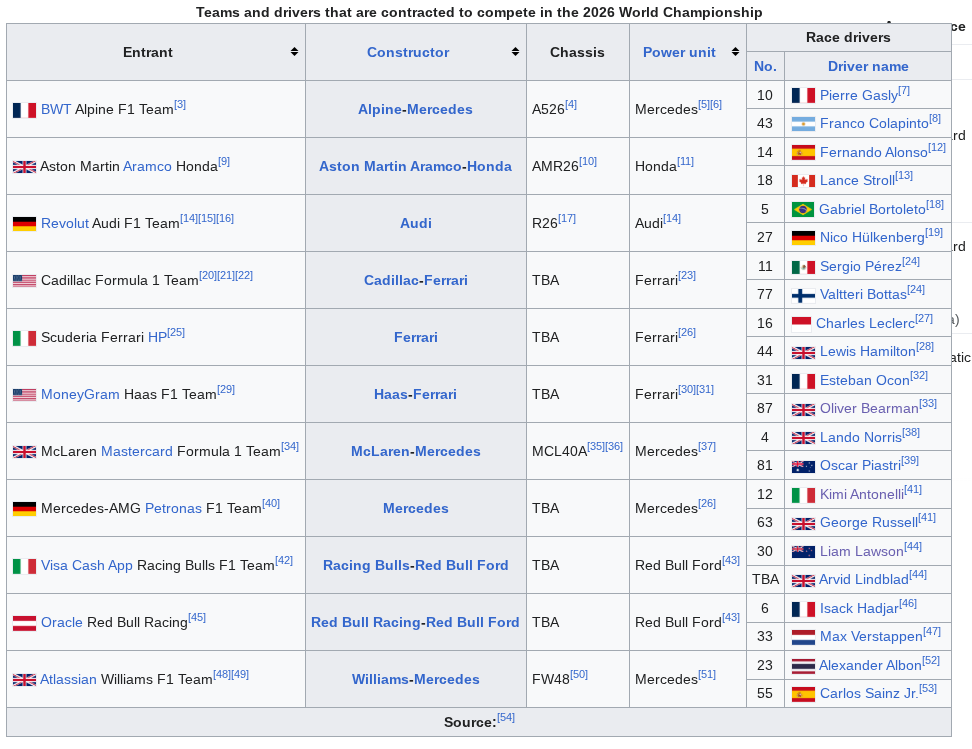Click the Italian flag beside Scuderia Ferrari HP
The height and width of the screenshot is (749, 972).
point(24,338)
